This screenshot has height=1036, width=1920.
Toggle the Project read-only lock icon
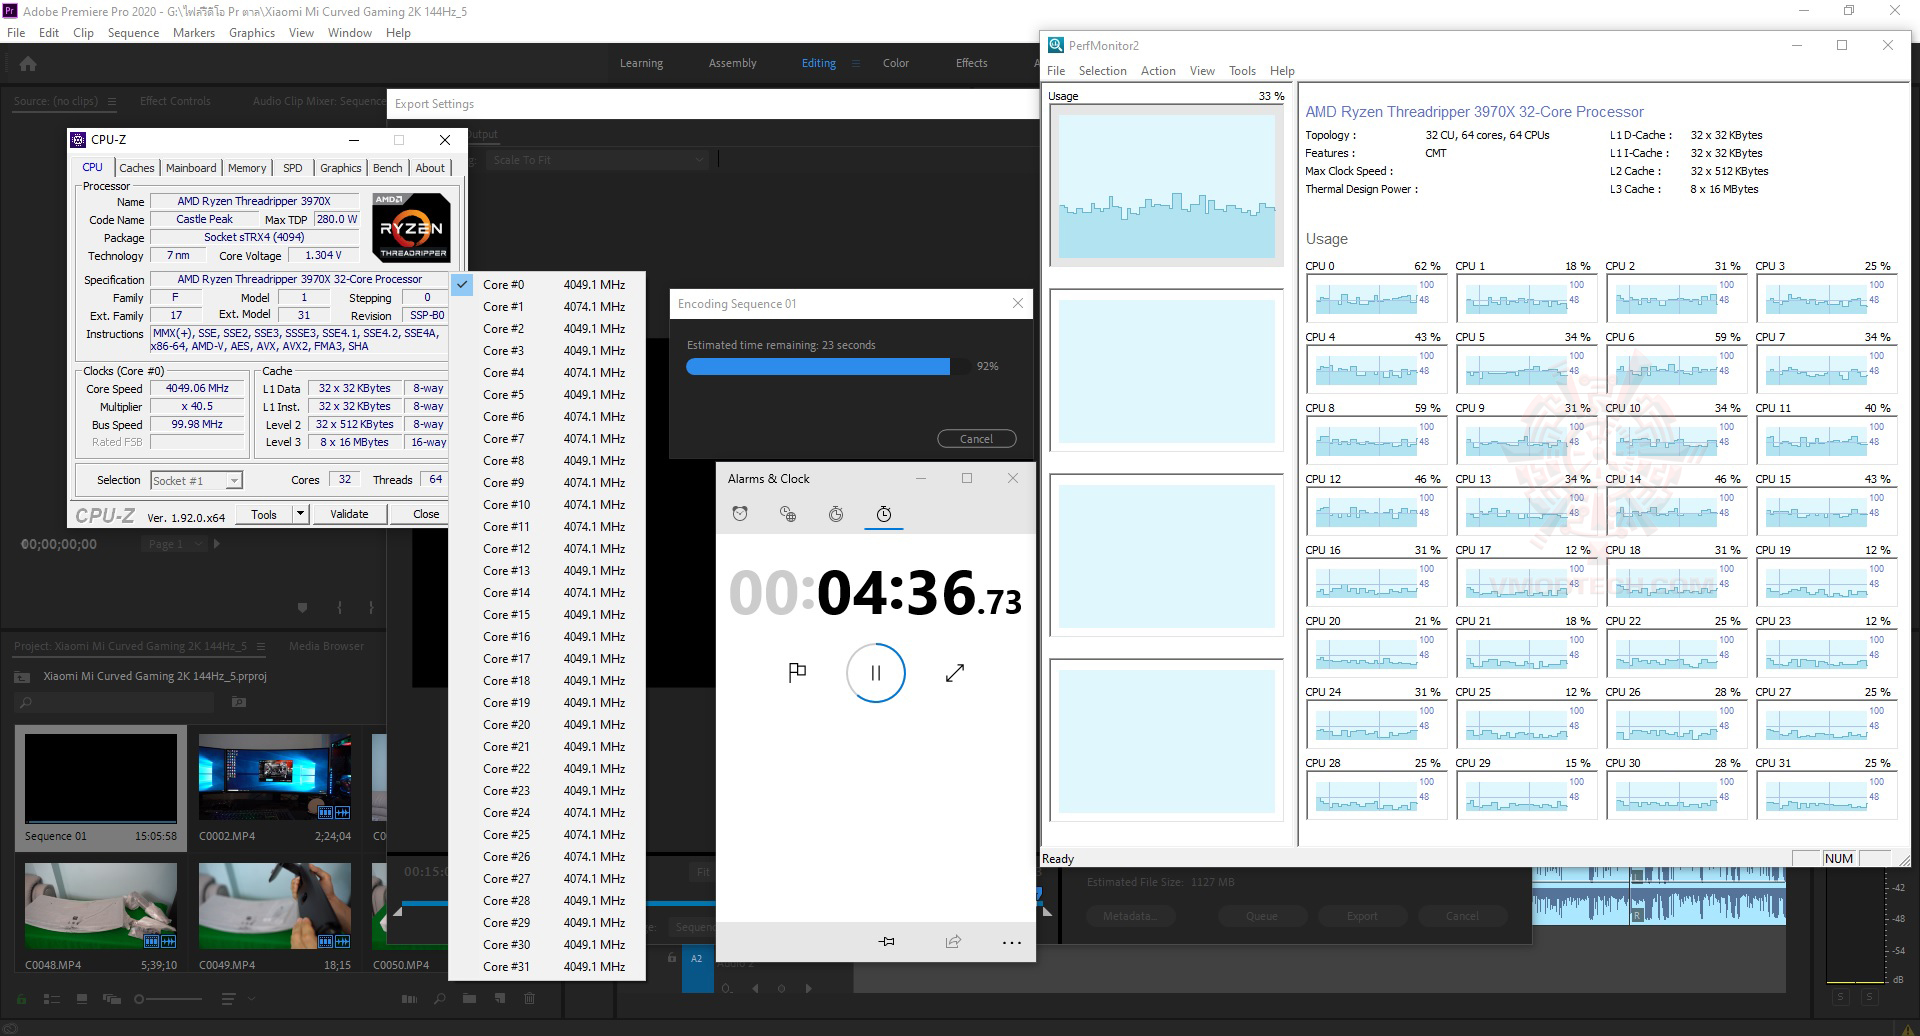[x=21, y=999]
